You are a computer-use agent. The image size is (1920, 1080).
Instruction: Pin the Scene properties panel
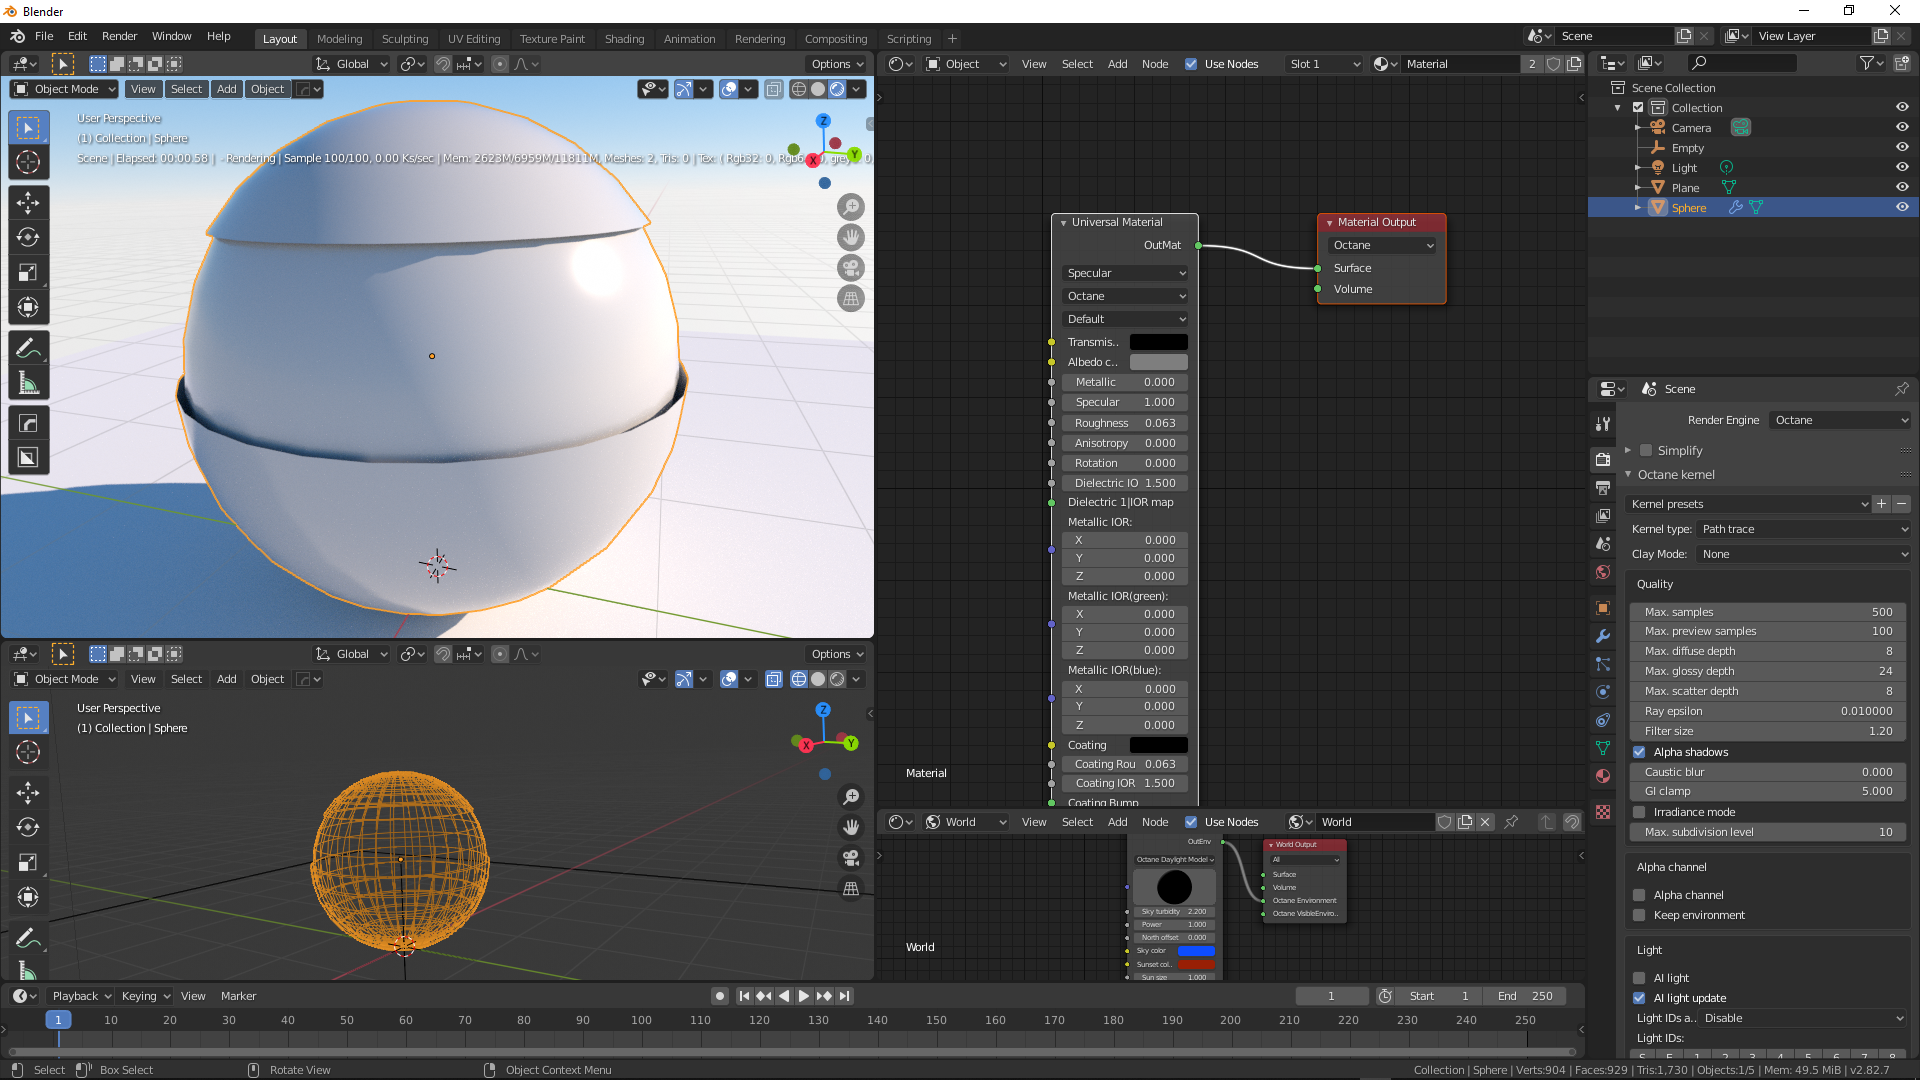1901,389
